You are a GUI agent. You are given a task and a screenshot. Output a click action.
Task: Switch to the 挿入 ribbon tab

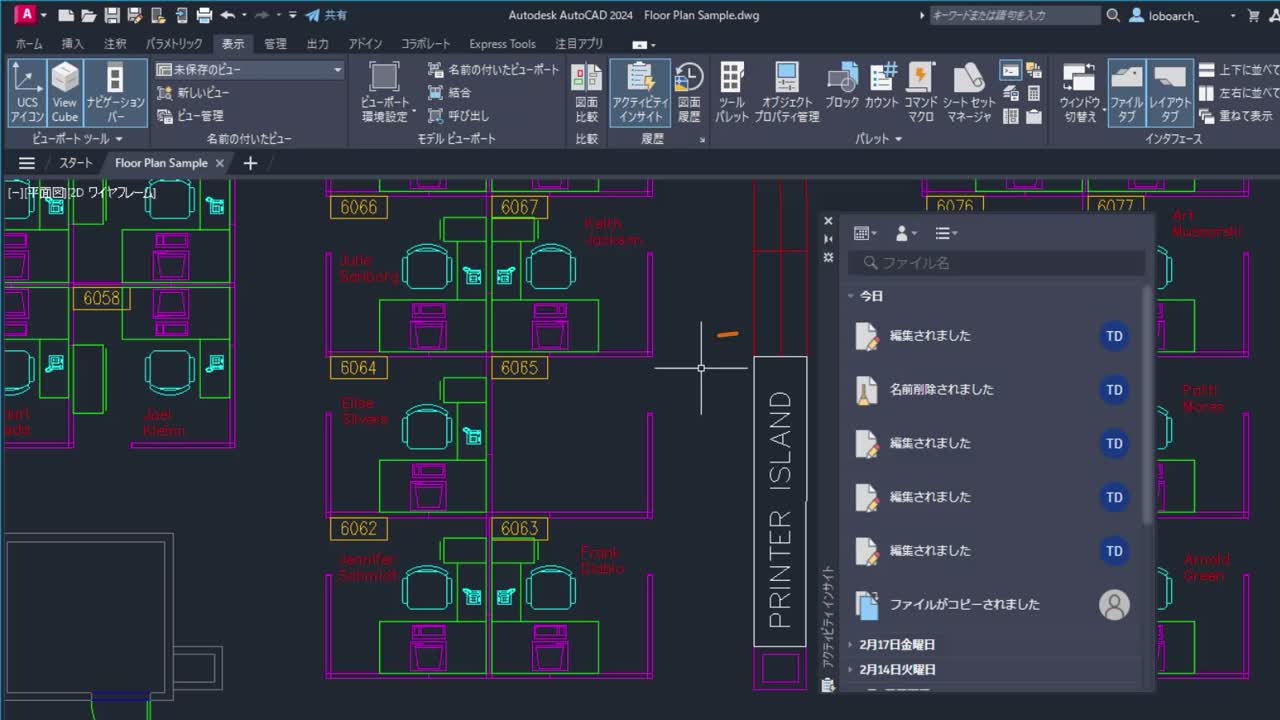pyautogui.click(x=73, y=44)
